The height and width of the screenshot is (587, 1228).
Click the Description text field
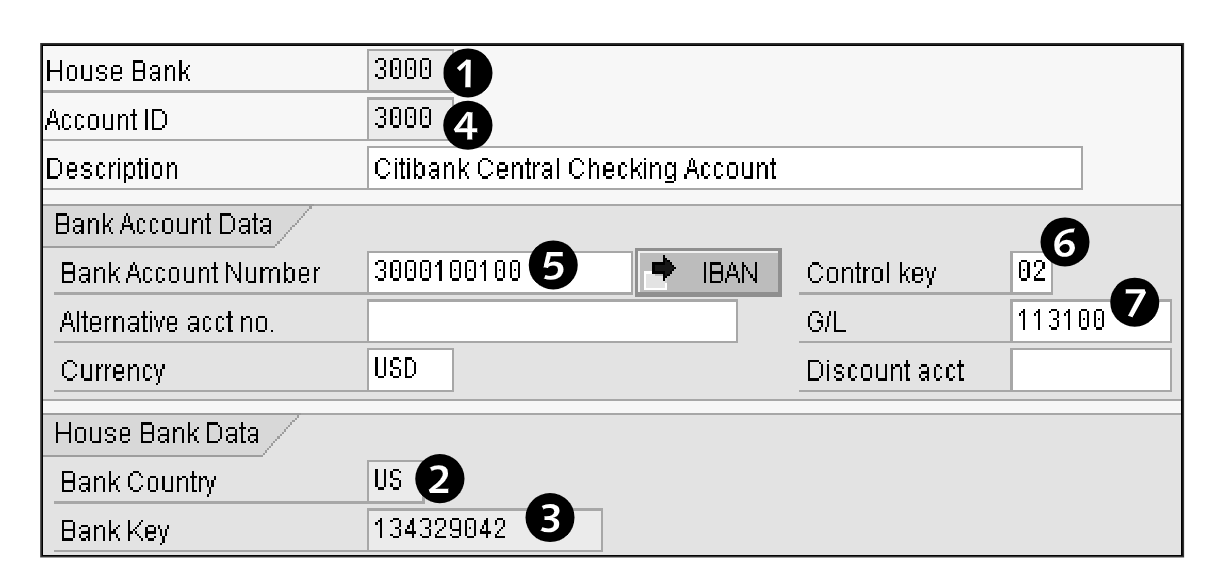coord(724,169)
